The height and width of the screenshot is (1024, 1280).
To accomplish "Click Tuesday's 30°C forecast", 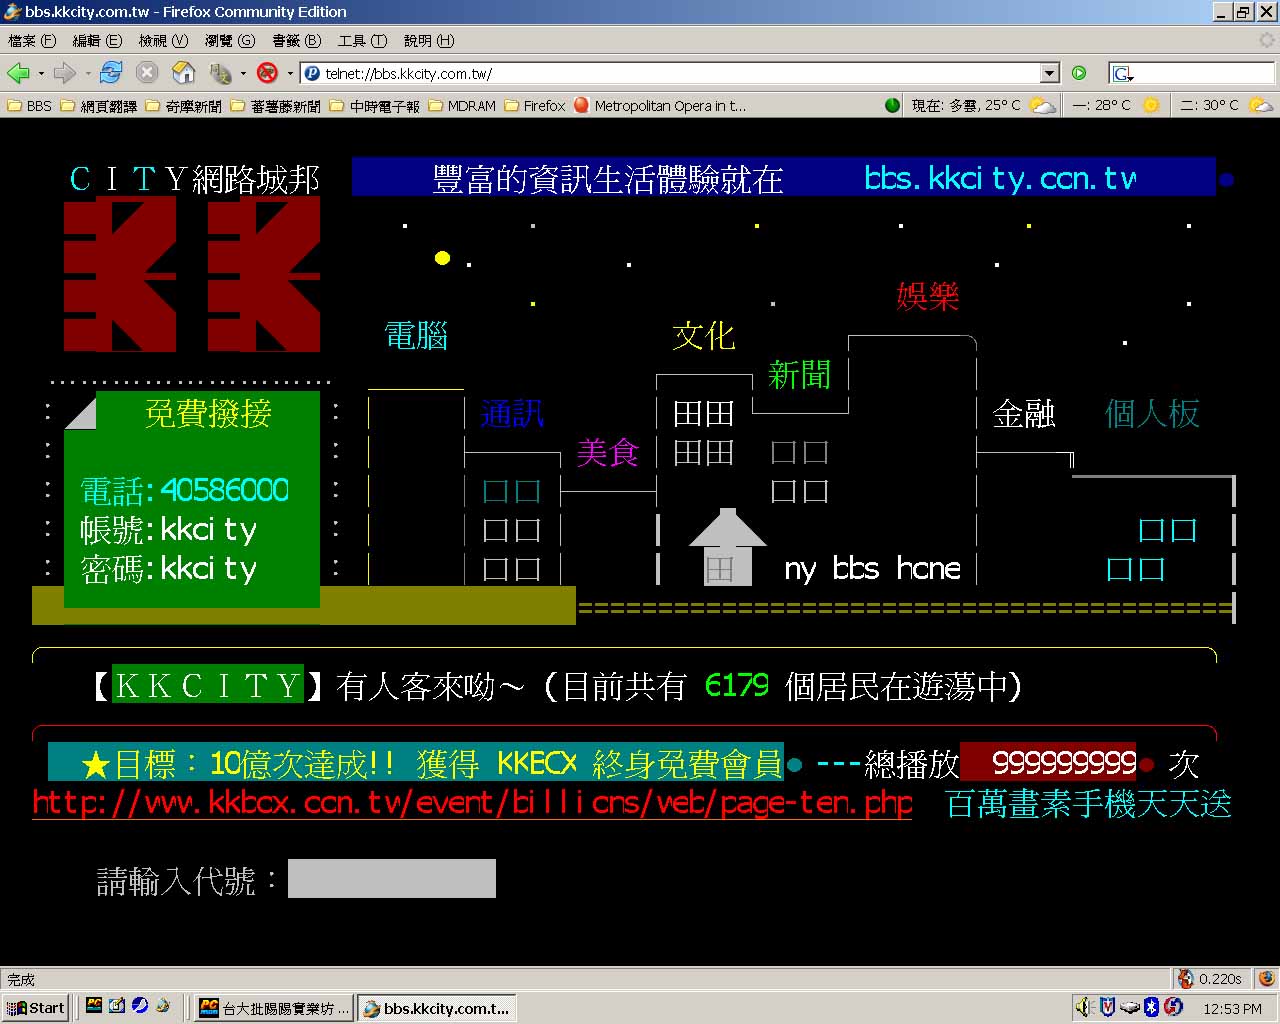I will pos(1226,105).
